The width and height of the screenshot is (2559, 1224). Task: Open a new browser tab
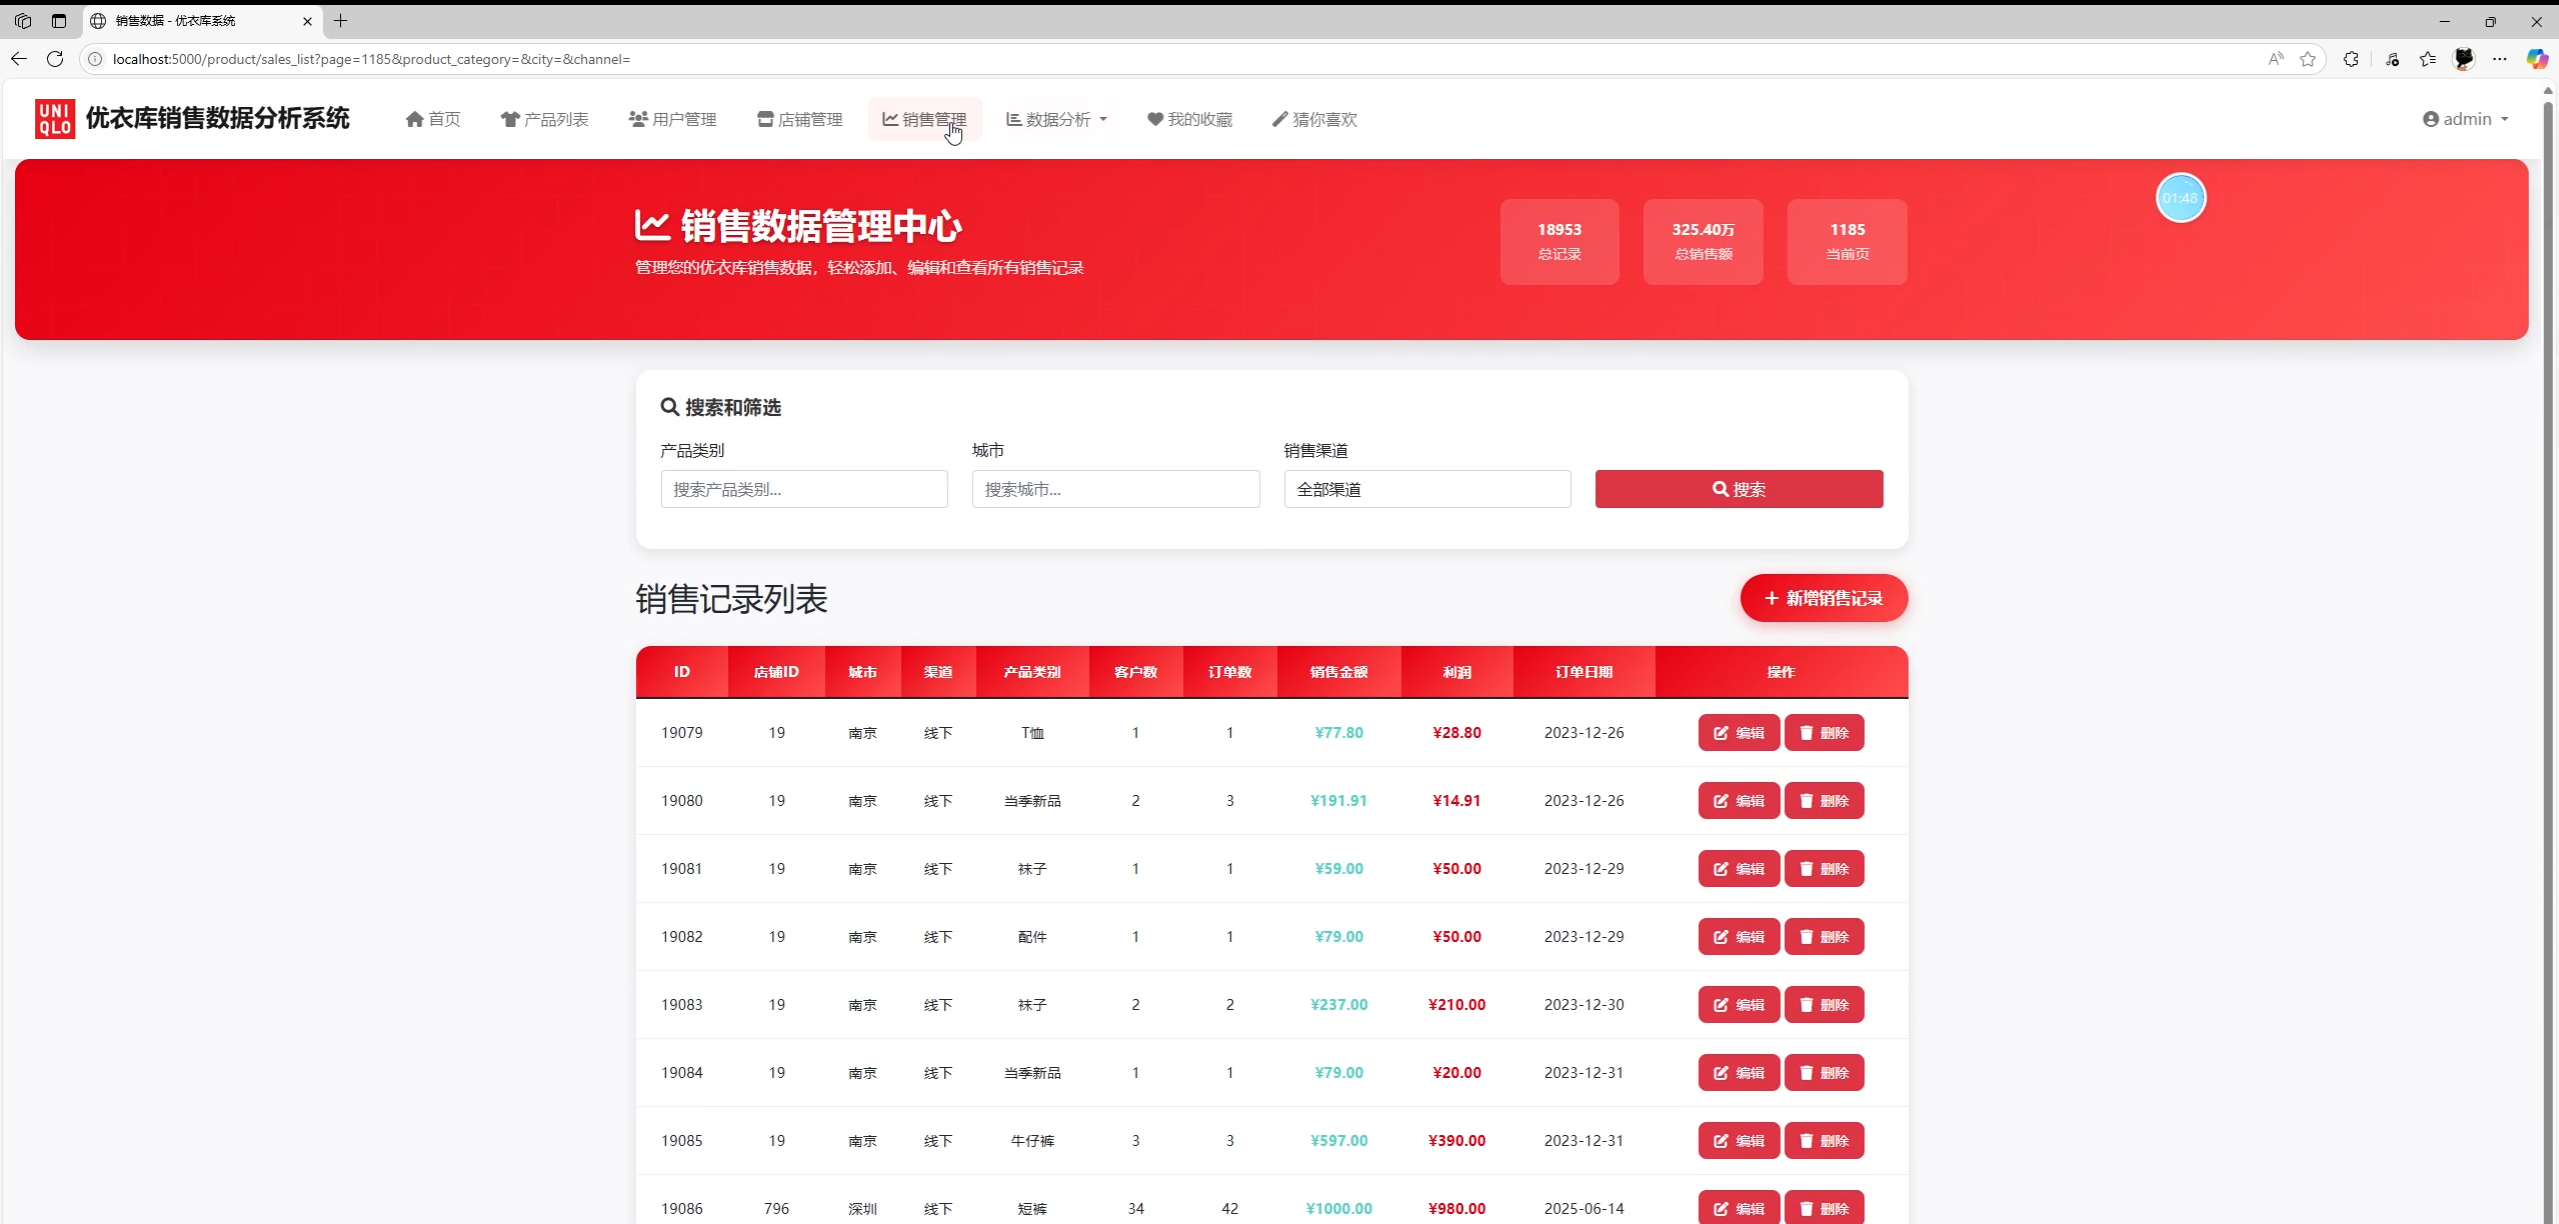(341, 20)
